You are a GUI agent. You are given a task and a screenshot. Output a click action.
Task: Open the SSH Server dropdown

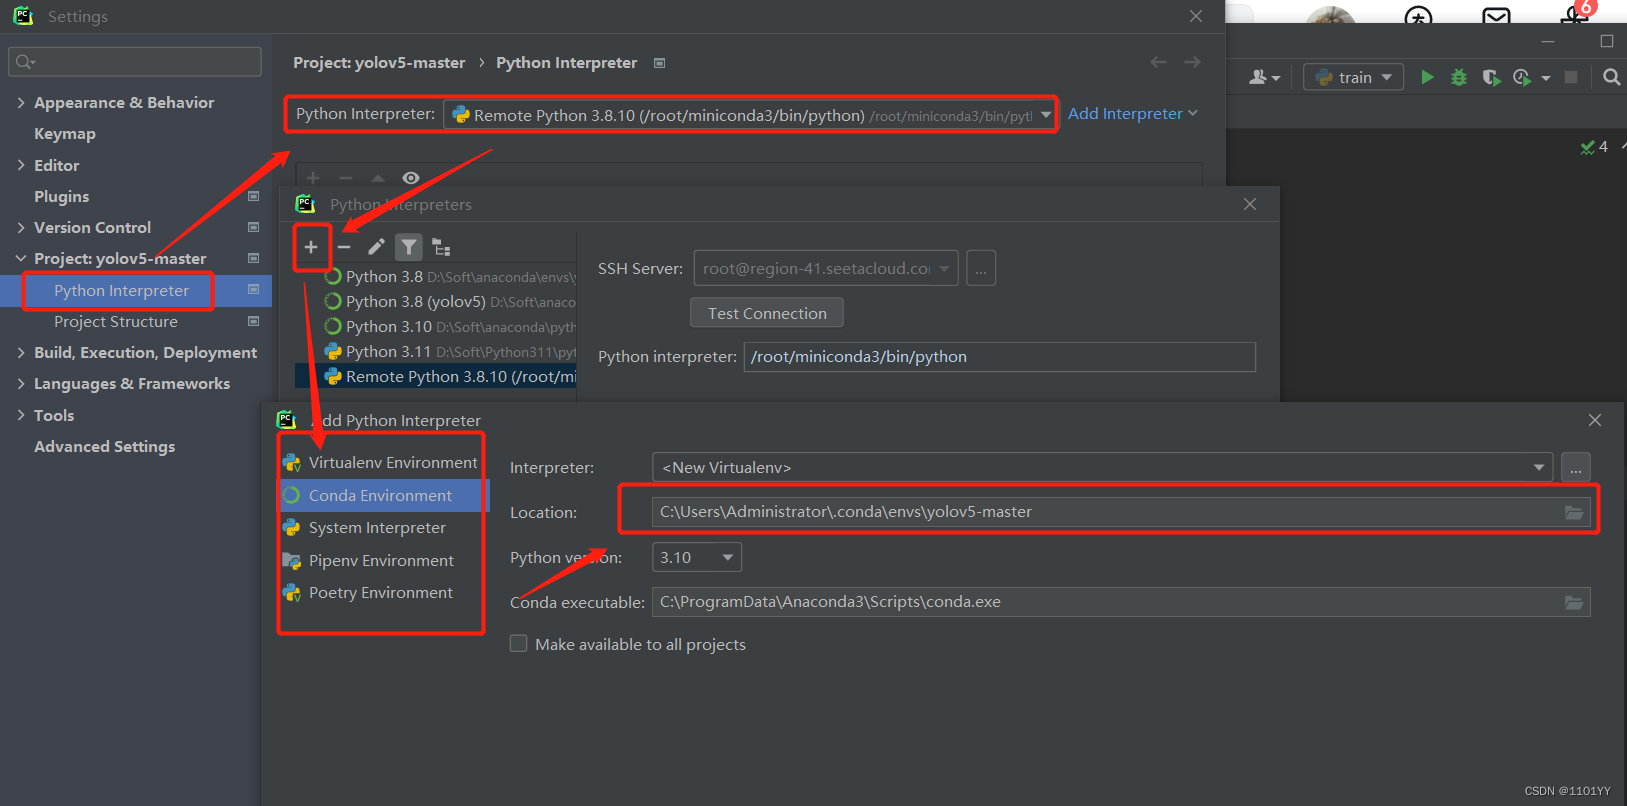[x=826, y=268]
